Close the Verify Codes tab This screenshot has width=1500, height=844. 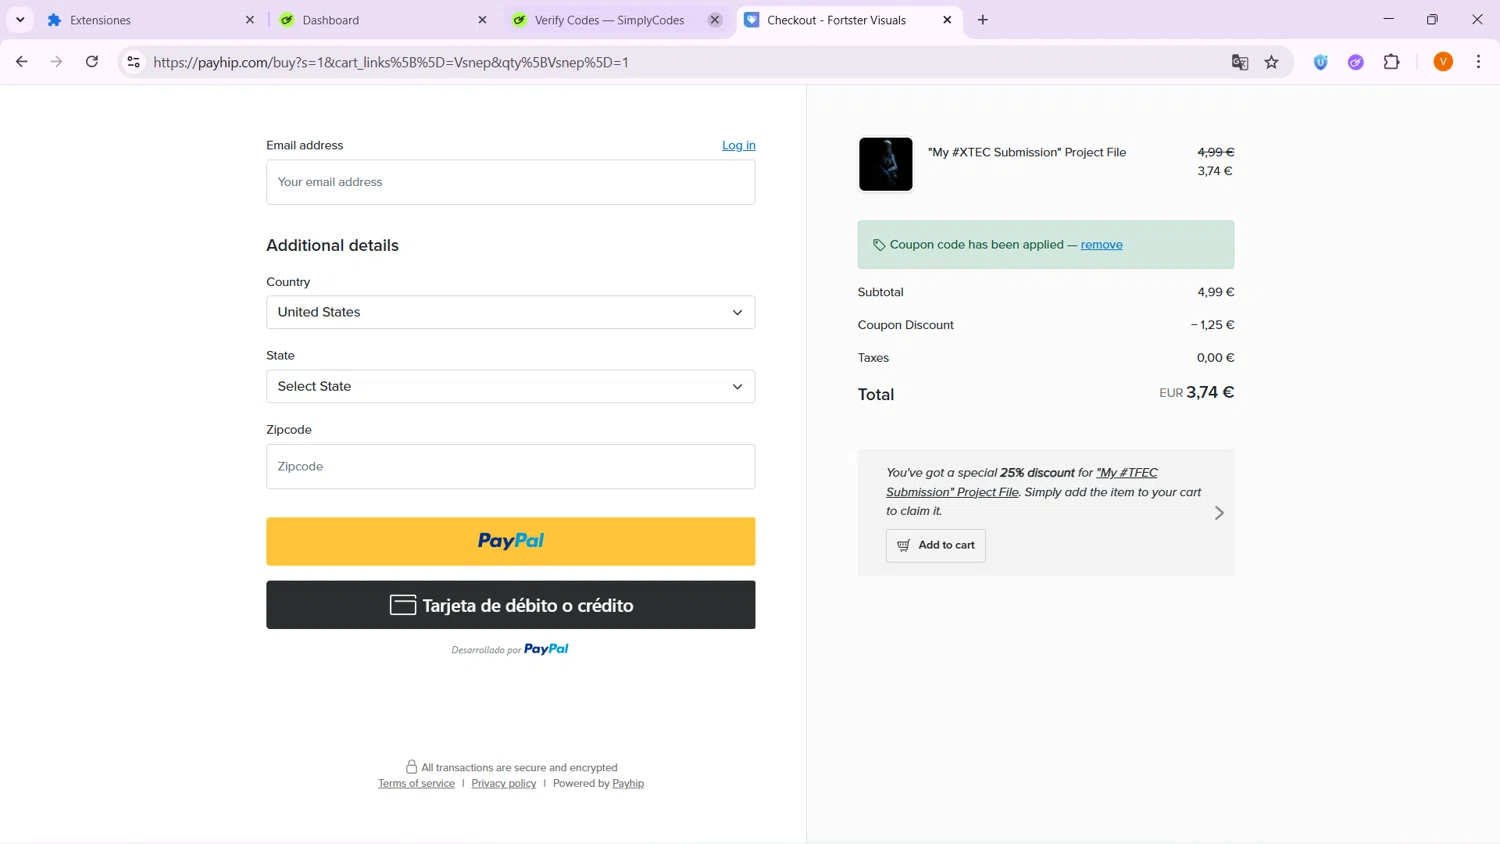715,20
